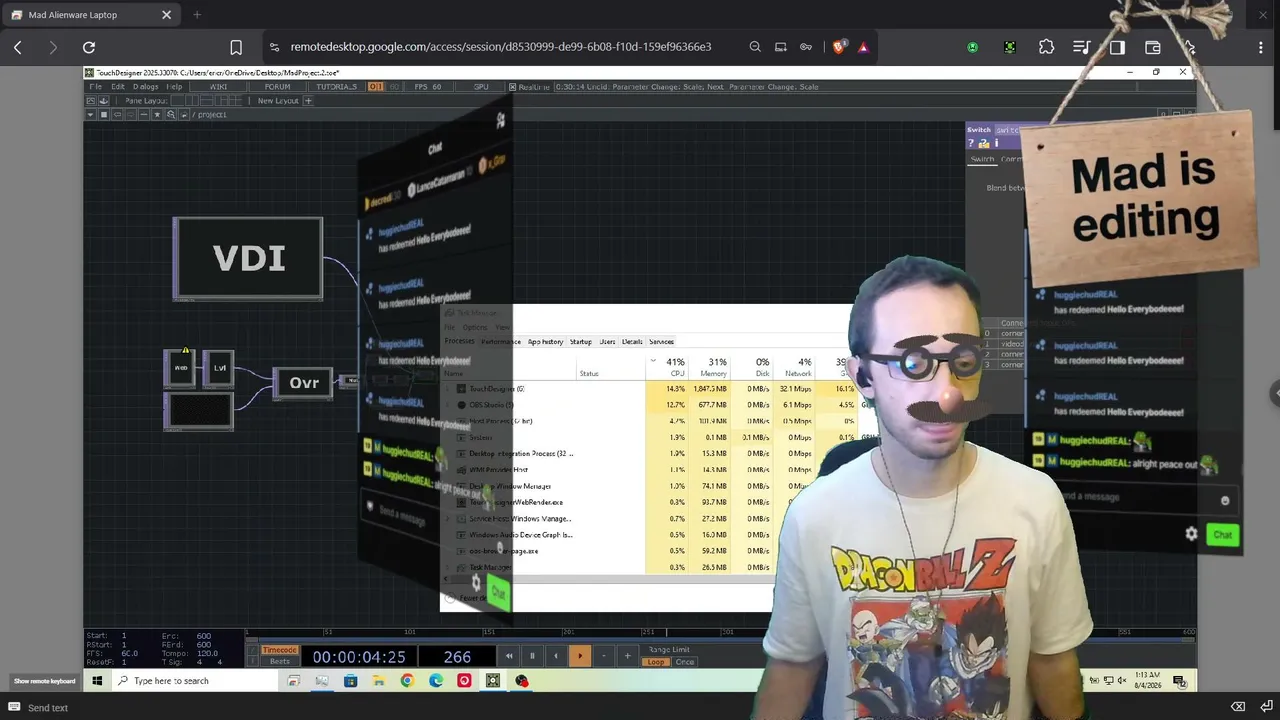
Task: Select the Mad Alienware Laptop tab
Action: pyautogui.click(x=92, y=15)
